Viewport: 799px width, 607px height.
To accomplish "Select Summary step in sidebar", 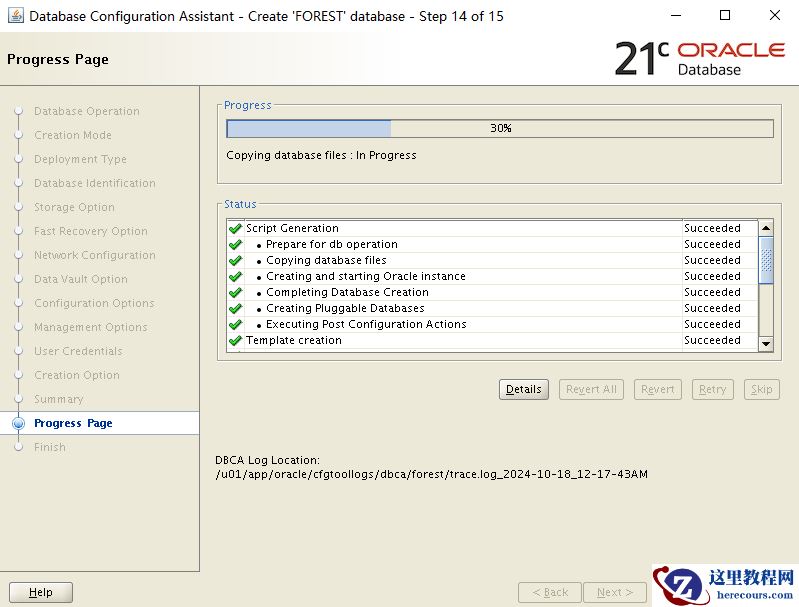I will [59, 399].
